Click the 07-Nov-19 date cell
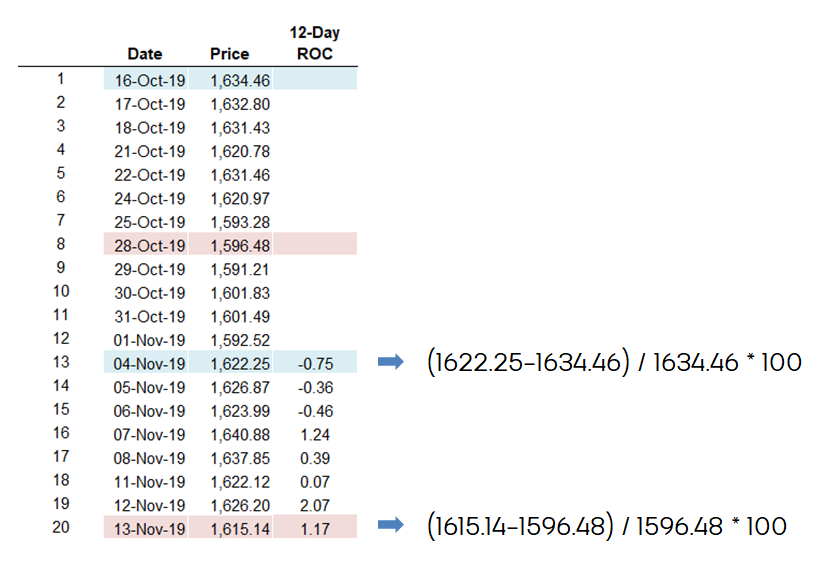The image size is (821, 566). pos(149,435)
